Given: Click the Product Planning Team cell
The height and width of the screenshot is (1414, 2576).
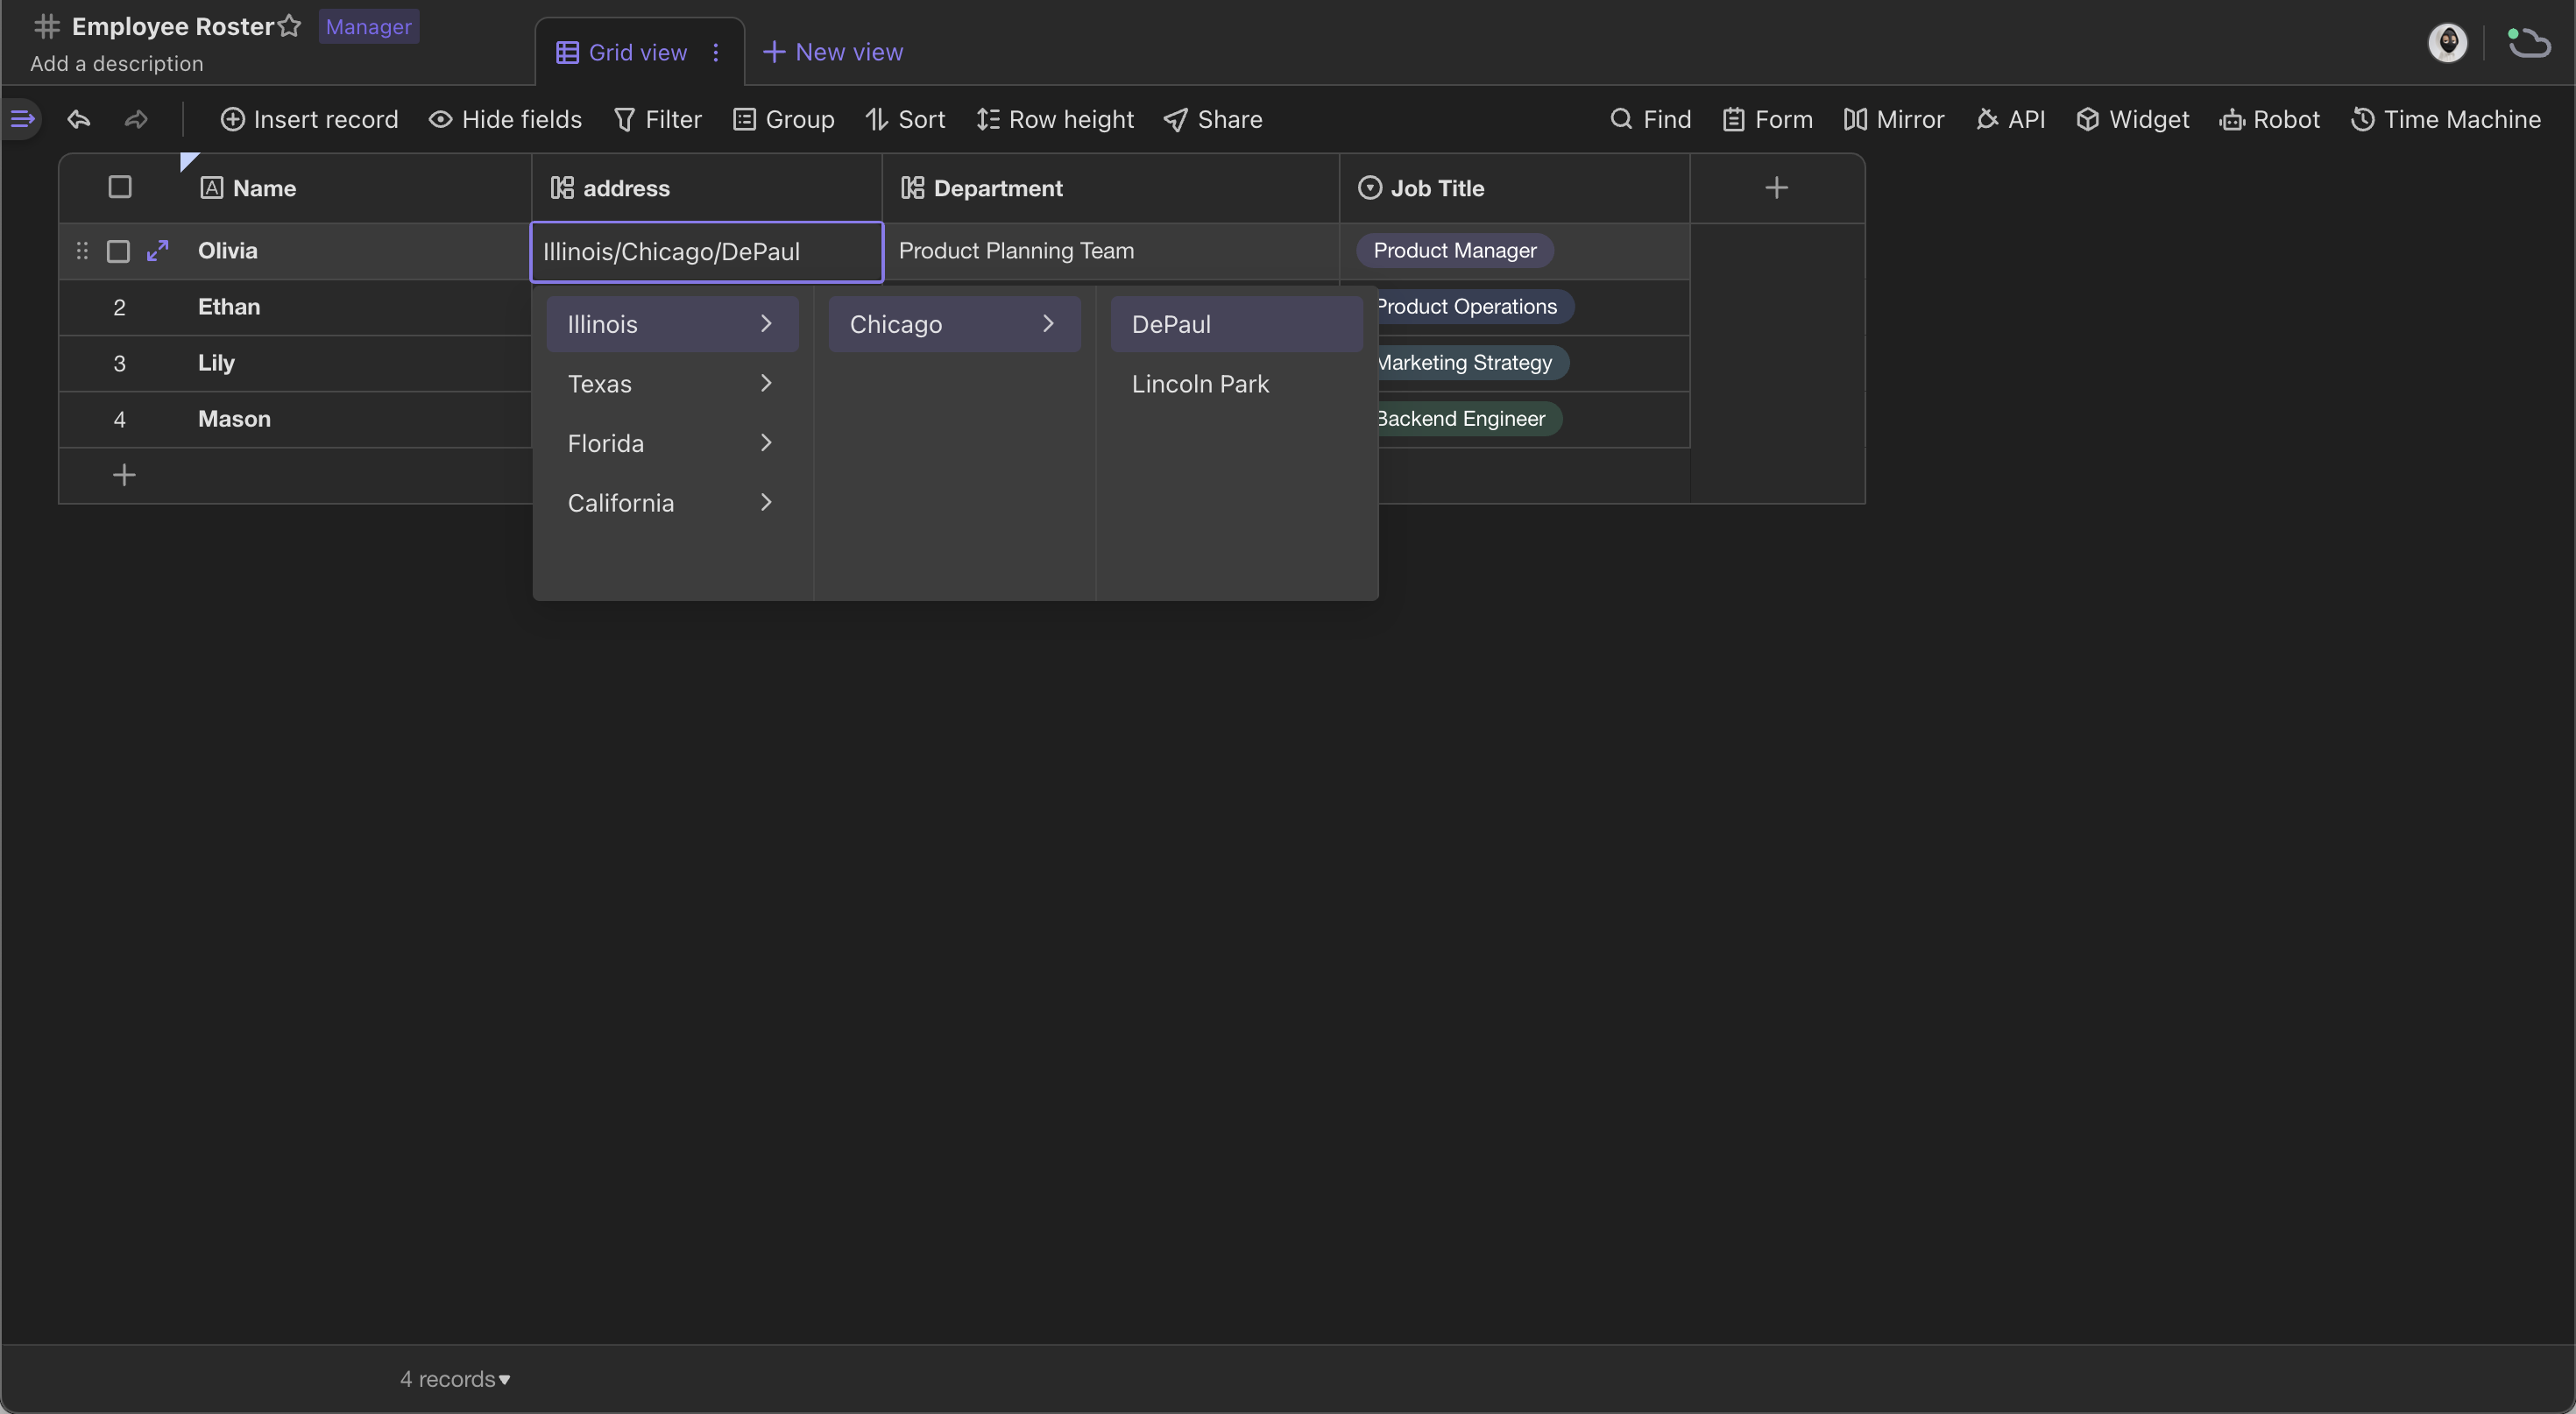Looking at the screenshot, I should coord(1111,251).
